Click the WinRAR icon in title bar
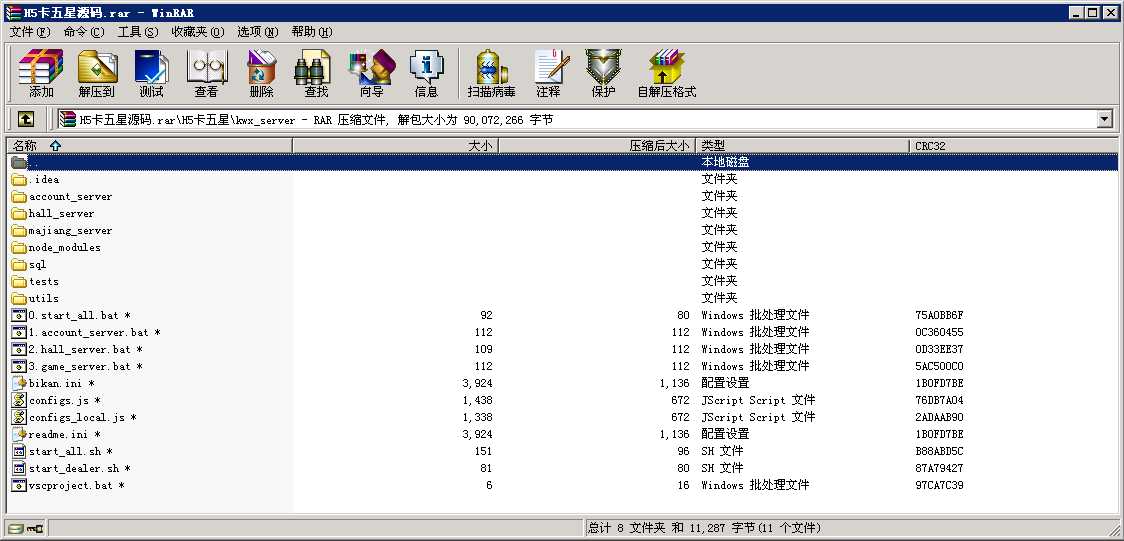 (x=13, y=12)
